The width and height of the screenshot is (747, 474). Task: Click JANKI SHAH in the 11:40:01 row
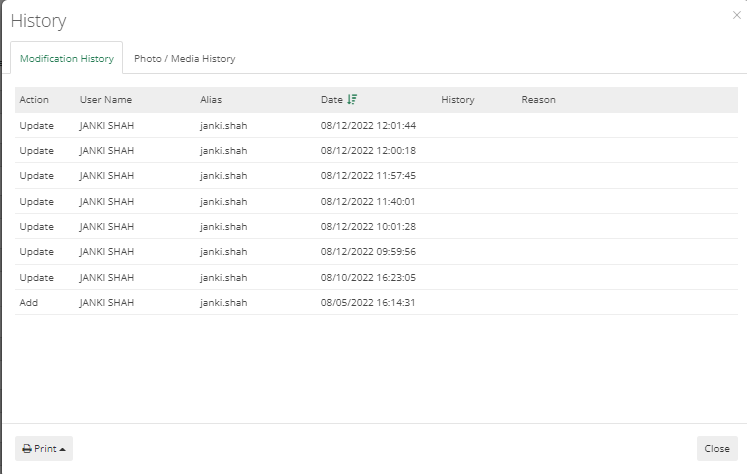(107, 202)
